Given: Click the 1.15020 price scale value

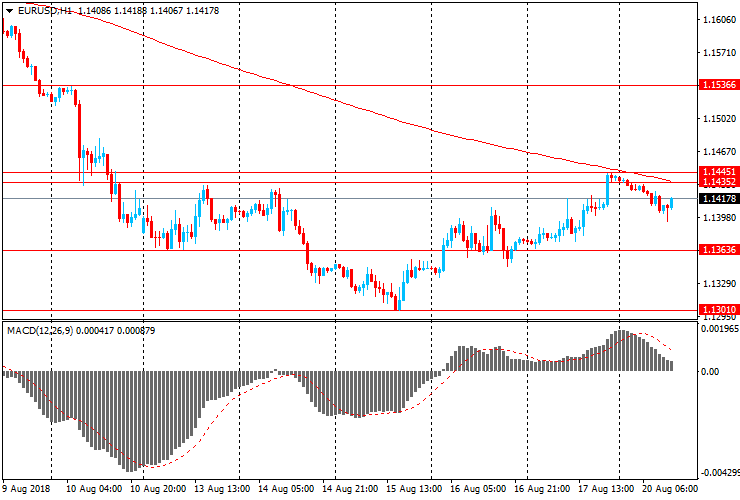Looking at the screenshot, I should click(719, 119).
